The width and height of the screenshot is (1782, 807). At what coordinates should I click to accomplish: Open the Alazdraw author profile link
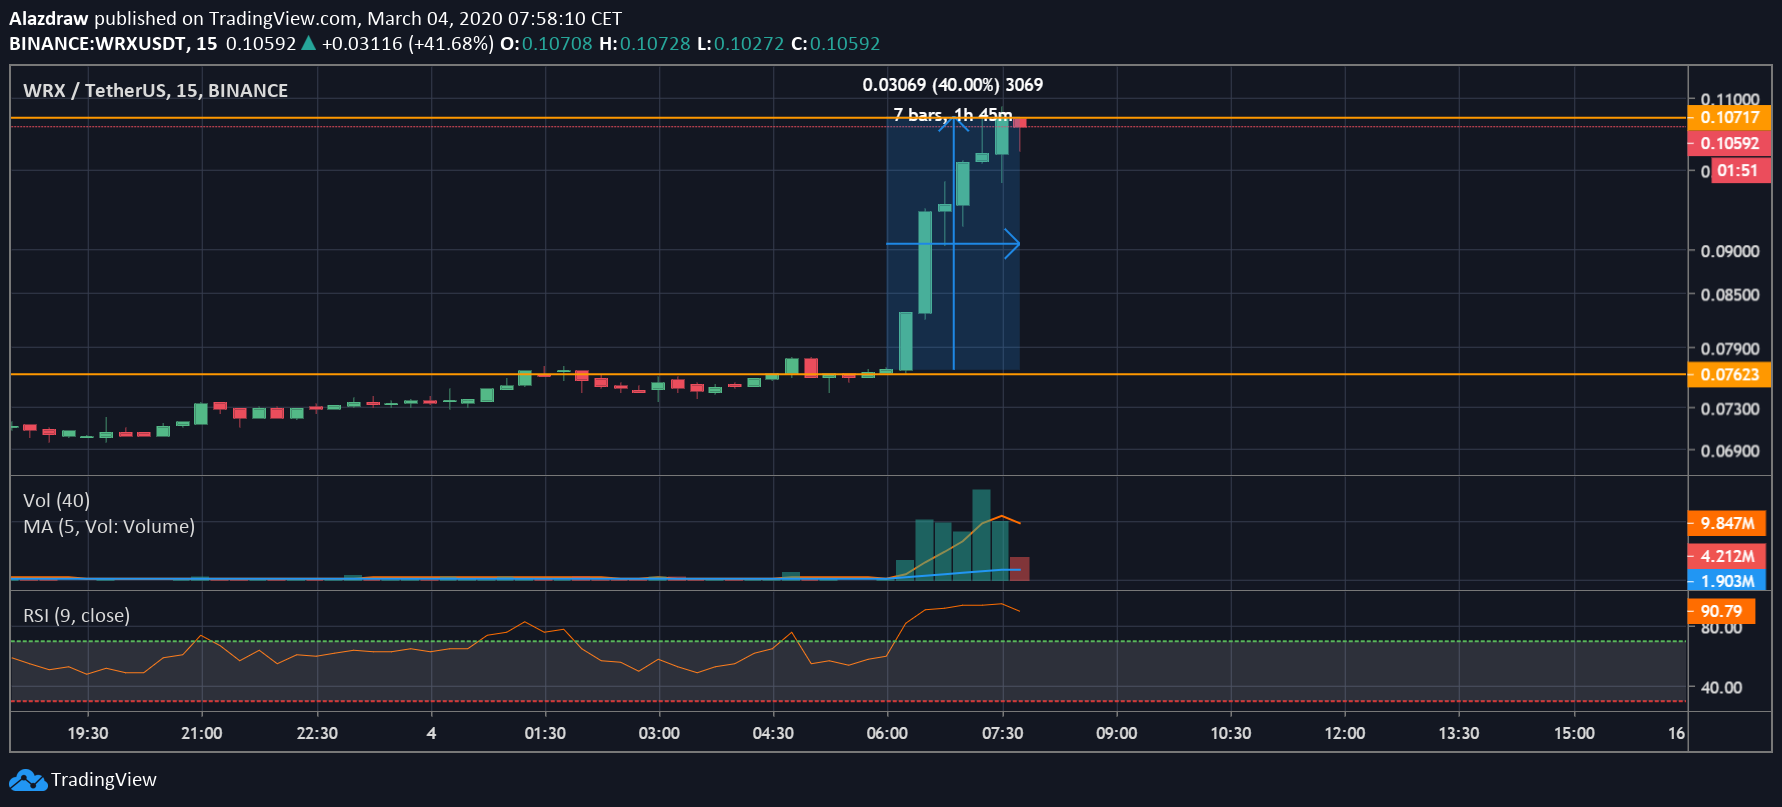pyautogui.click(x=49, y=19)
